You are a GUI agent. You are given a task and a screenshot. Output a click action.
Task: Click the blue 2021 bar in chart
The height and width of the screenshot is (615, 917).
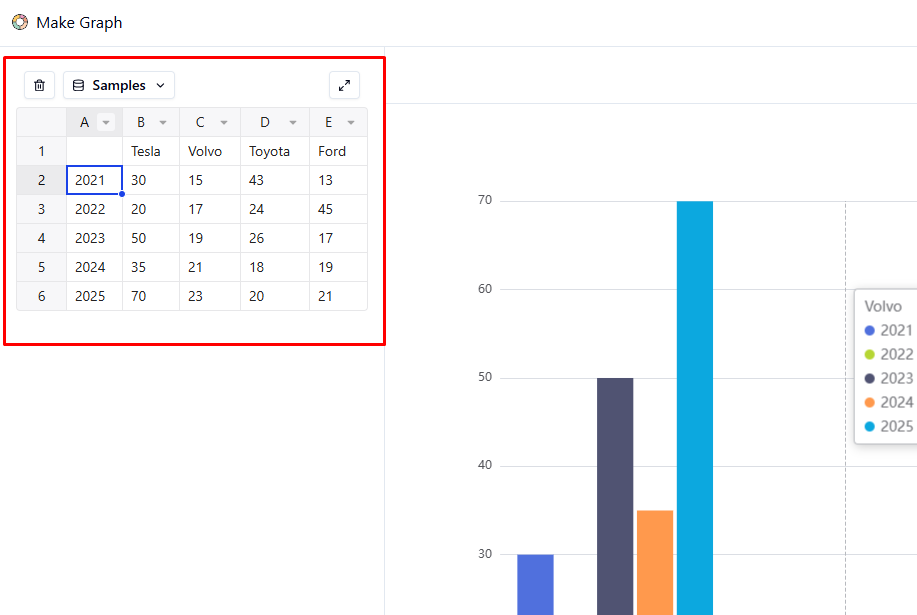pyautogui.click(x=535, y=585)
